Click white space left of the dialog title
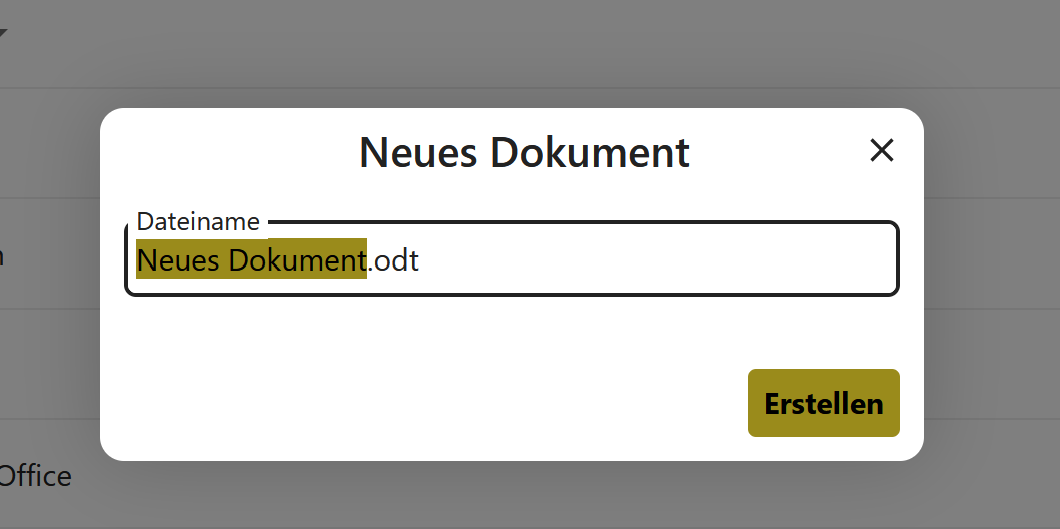The height and width of the screenshot is (529, 1060). tap(230, 152)
